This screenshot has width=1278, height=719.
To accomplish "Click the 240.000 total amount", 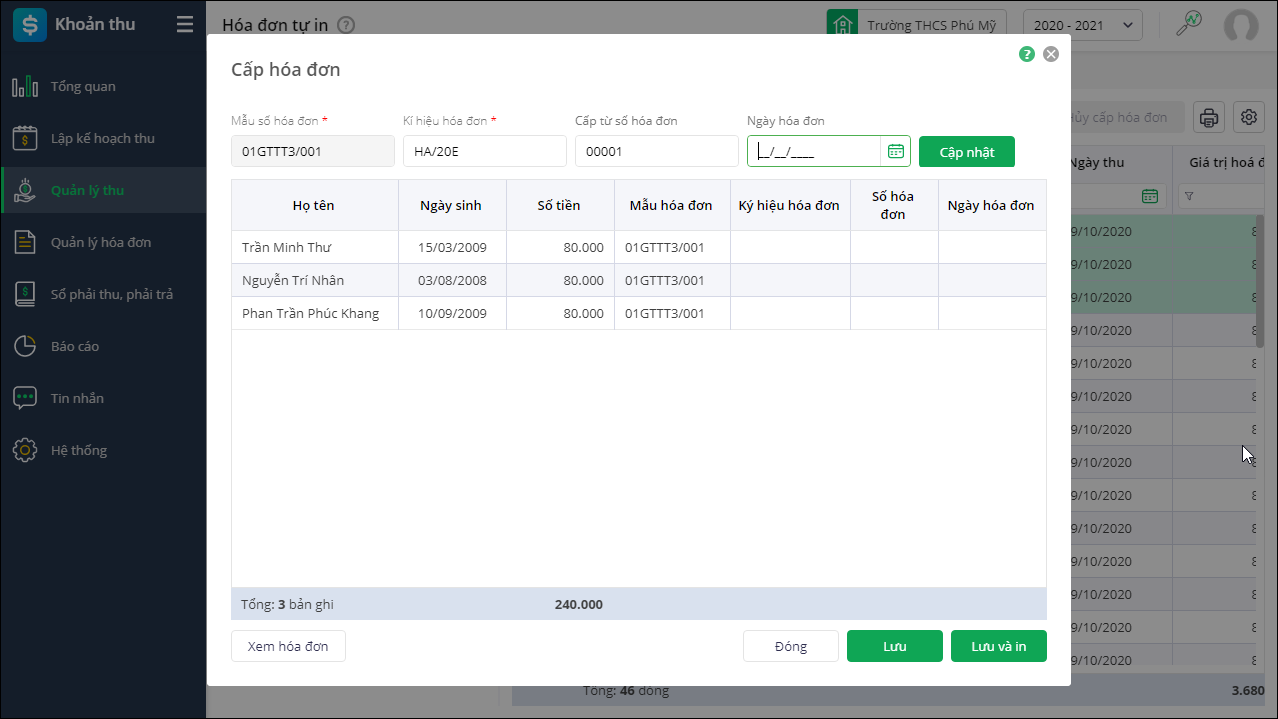I will tap(579, 604).
